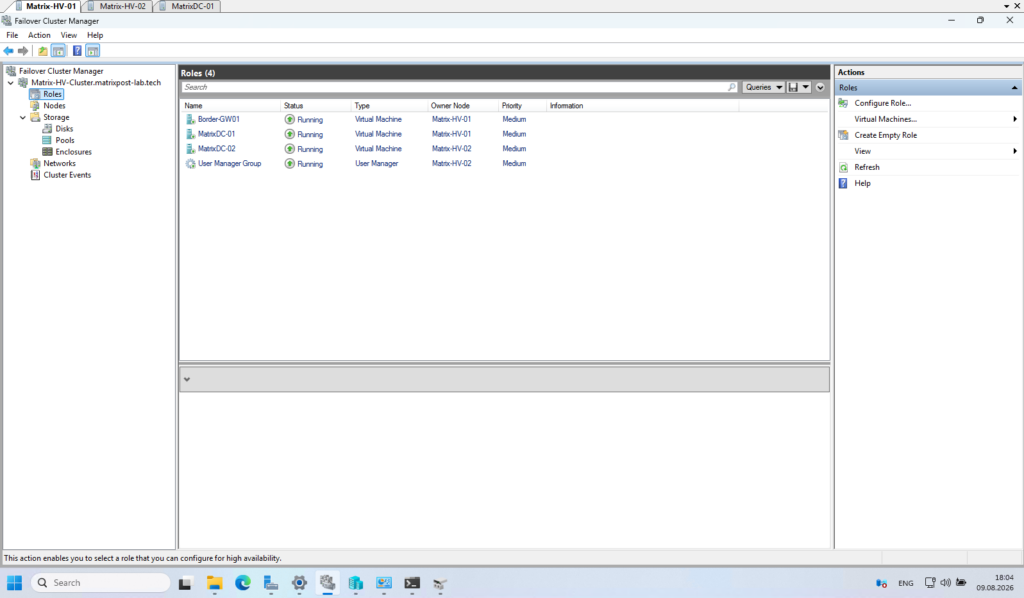Switch to the Matrix-HV-02 tab
1024x598 pixels.
pos(118,6)
